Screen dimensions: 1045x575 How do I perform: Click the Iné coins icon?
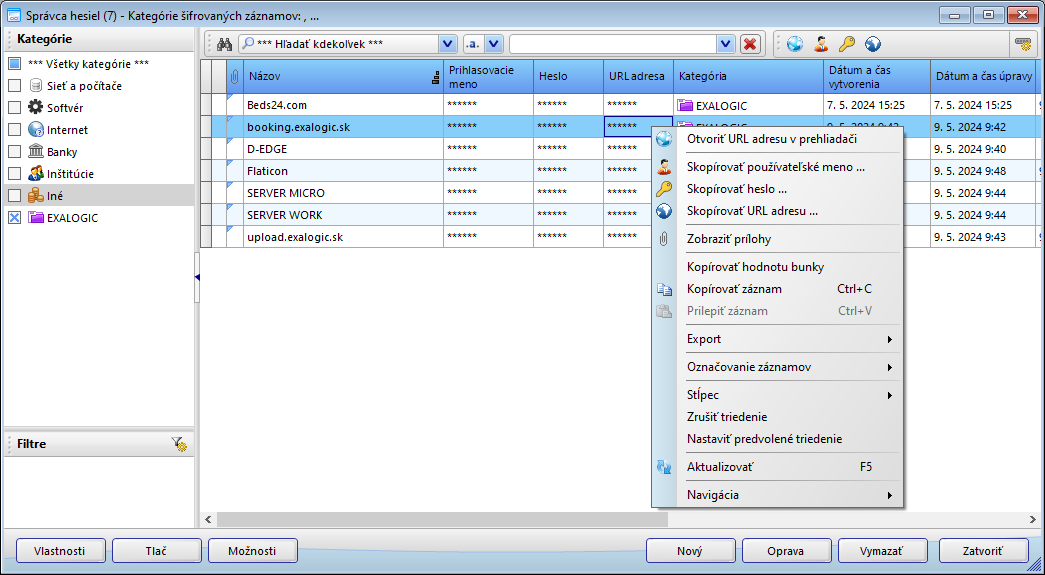(35, 195)
